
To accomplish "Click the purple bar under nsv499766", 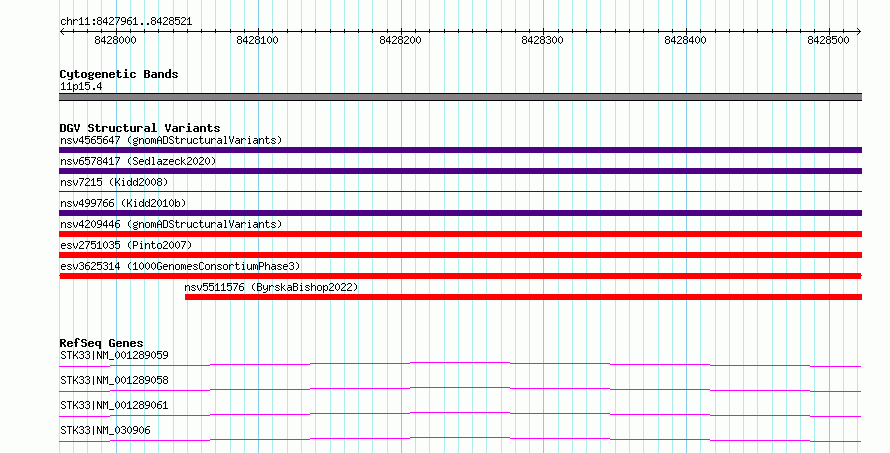I will 460,213.
